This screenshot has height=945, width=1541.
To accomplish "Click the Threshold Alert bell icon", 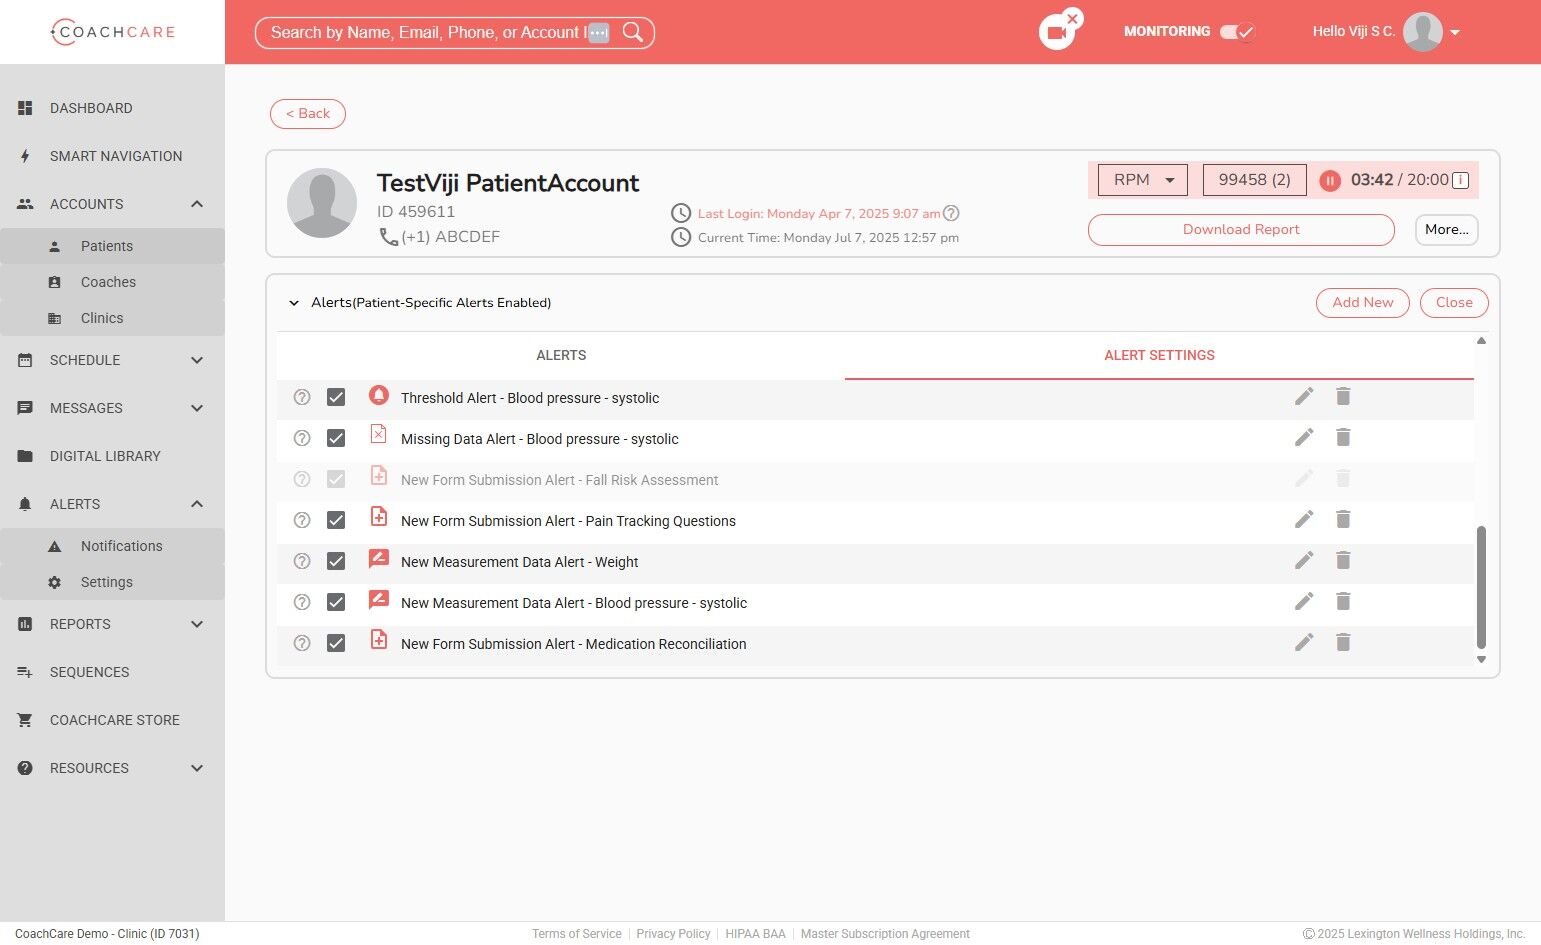I will tap(378, 395).
